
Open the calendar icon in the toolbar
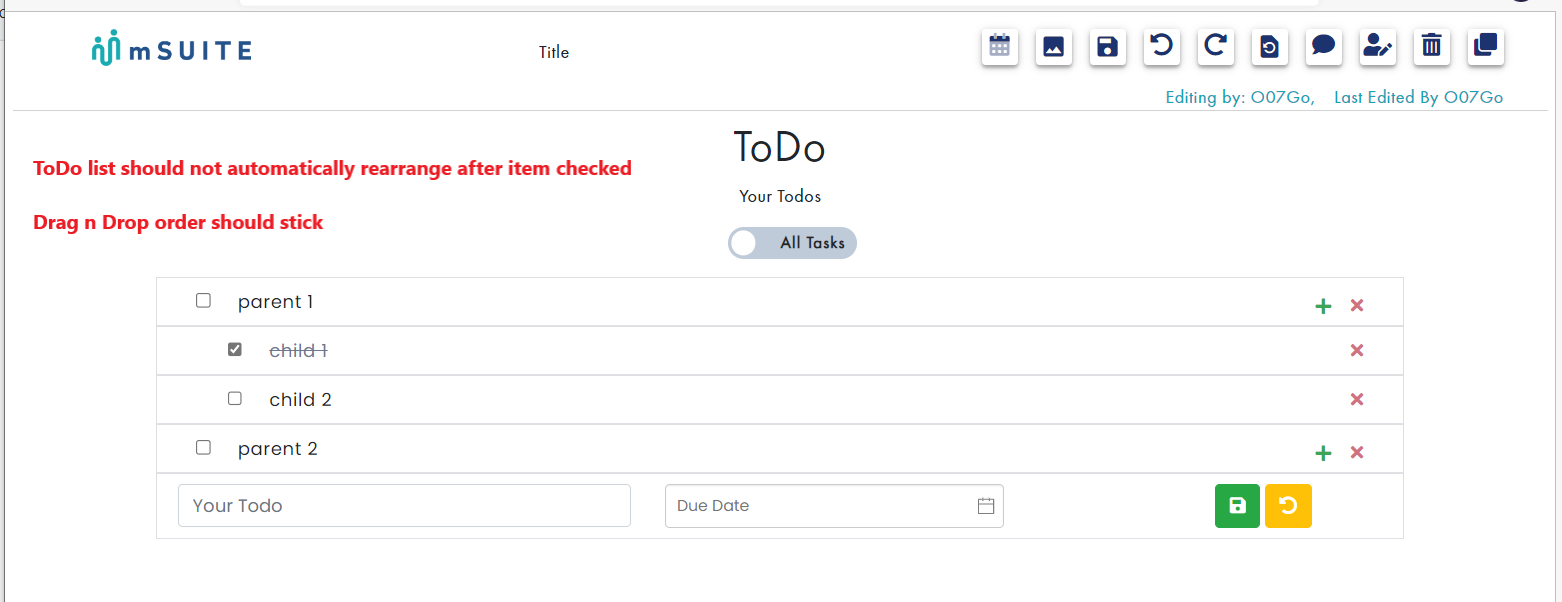[x=999, y=46]
